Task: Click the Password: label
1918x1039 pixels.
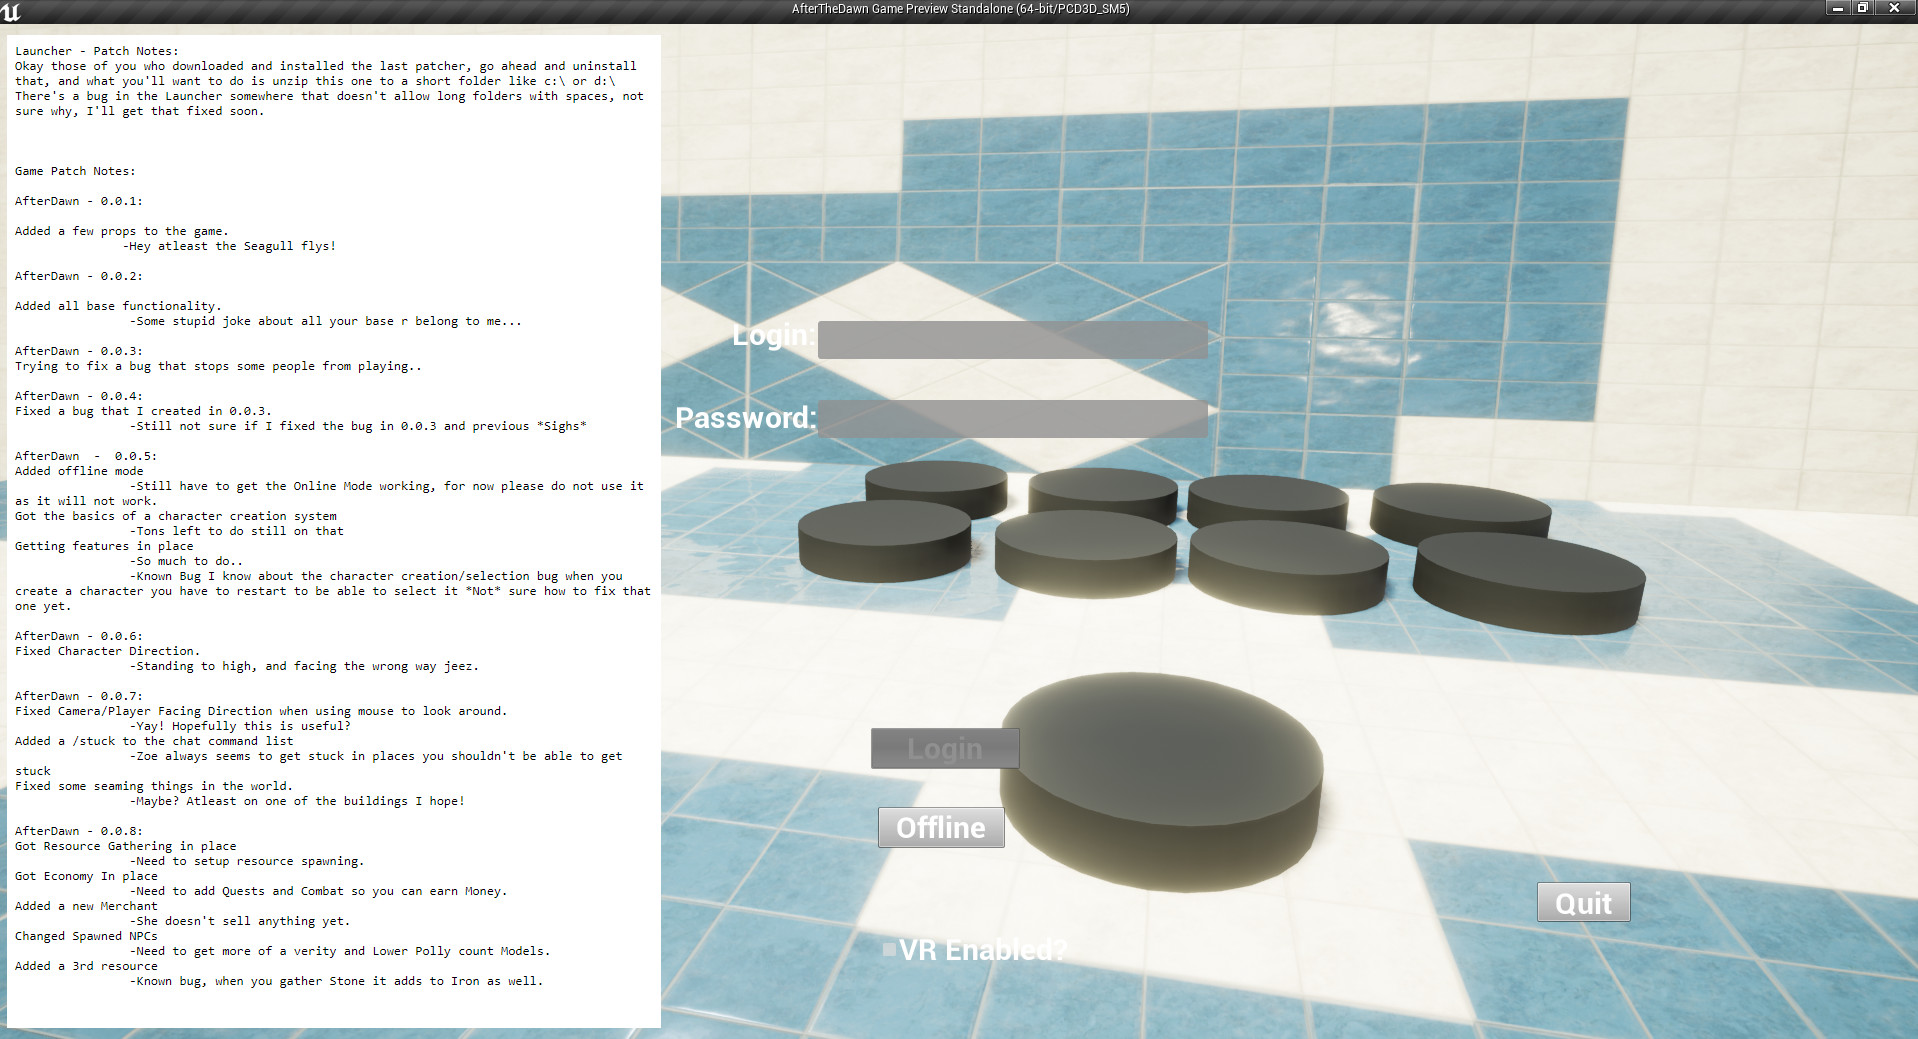Action: point(747,418)
